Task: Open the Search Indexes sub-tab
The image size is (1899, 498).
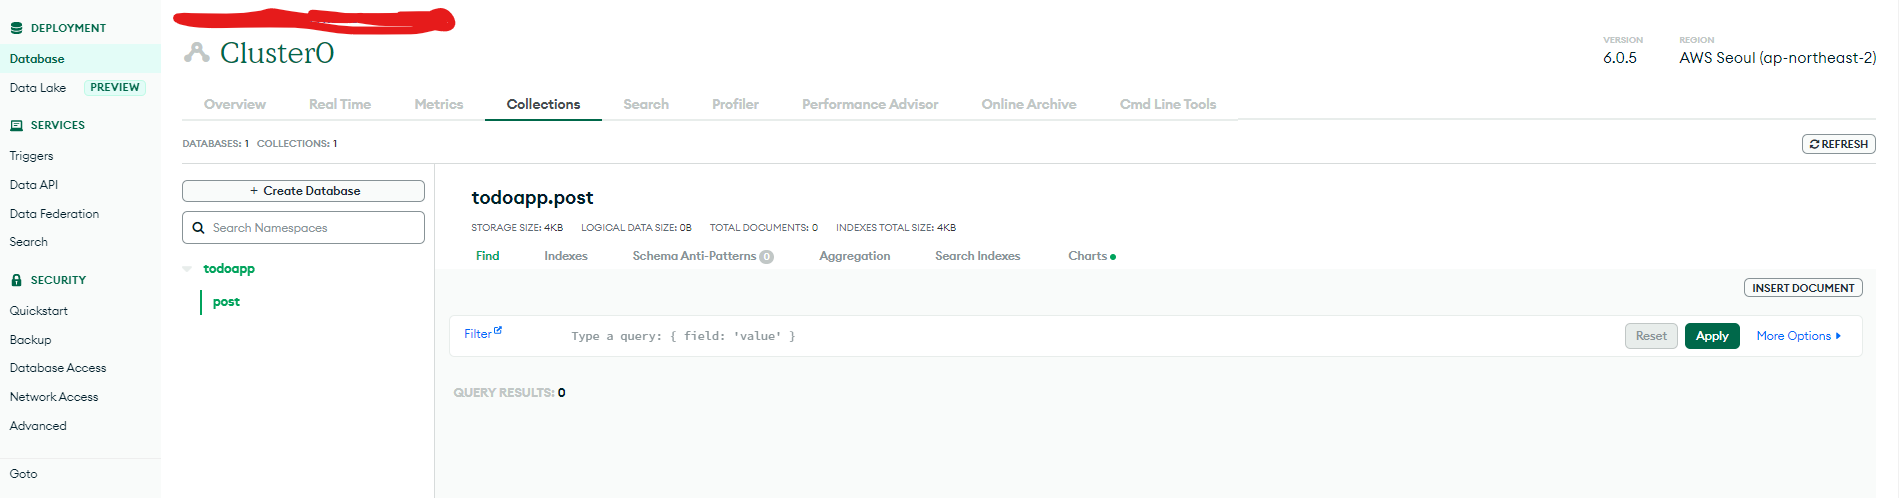Action: click(978, 256)
